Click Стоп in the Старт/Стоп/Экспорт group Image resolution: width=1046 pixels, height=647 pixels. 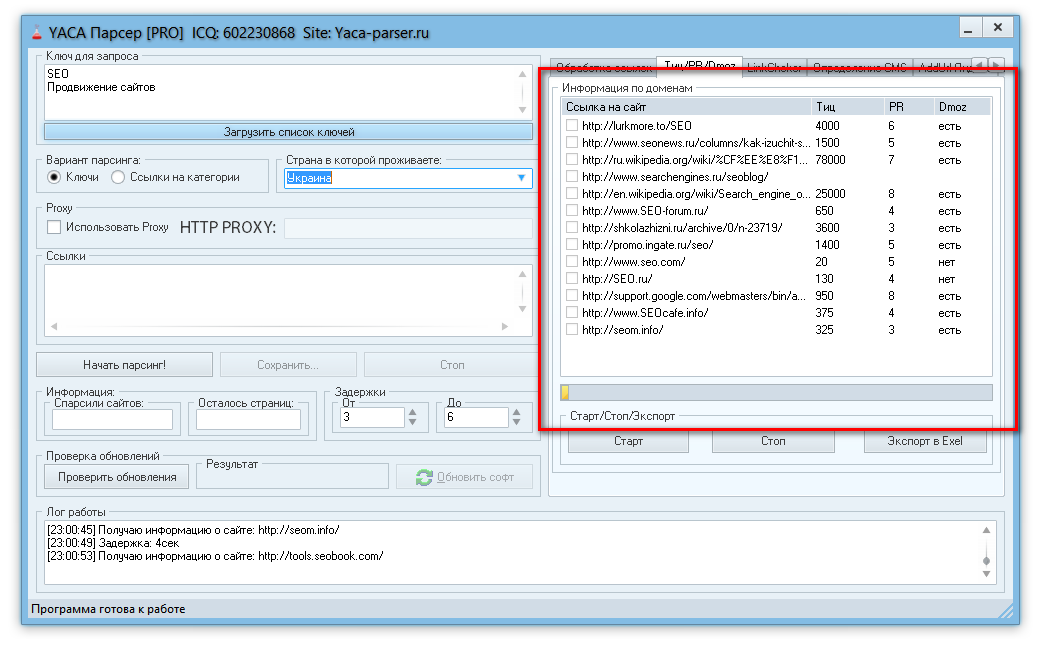pyautogui.click(x=773, y=441)
